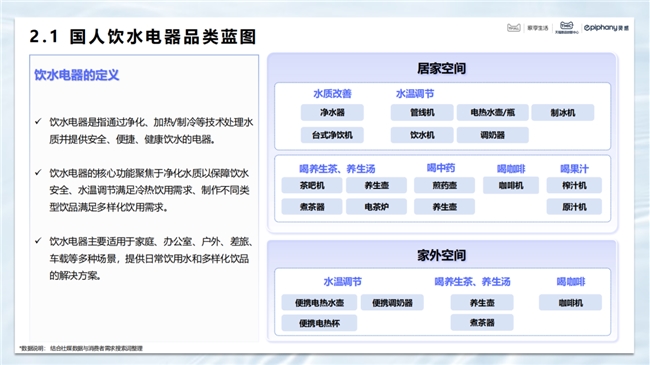The width and height of the screenshot is (650, 365).
Task: Select the 净水器 box
Action: pos(332,112)
